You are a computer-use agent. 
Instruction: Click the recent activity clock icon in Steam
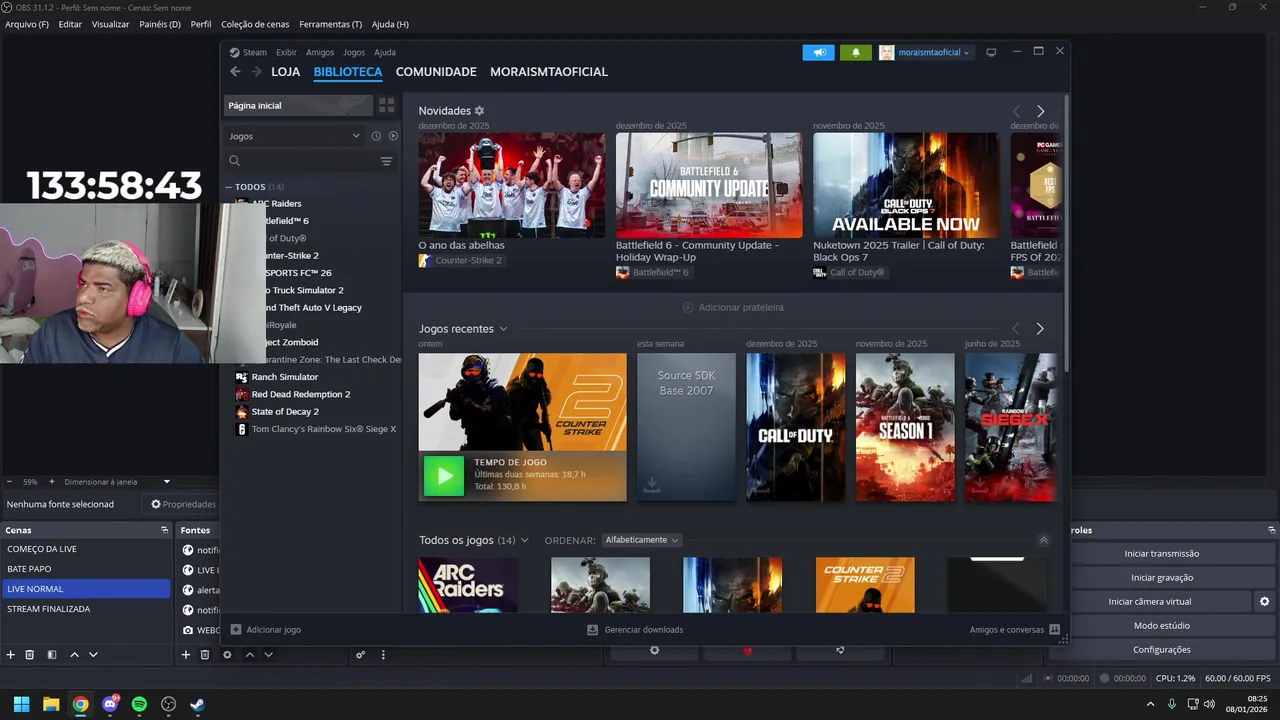tap(376, 136)
